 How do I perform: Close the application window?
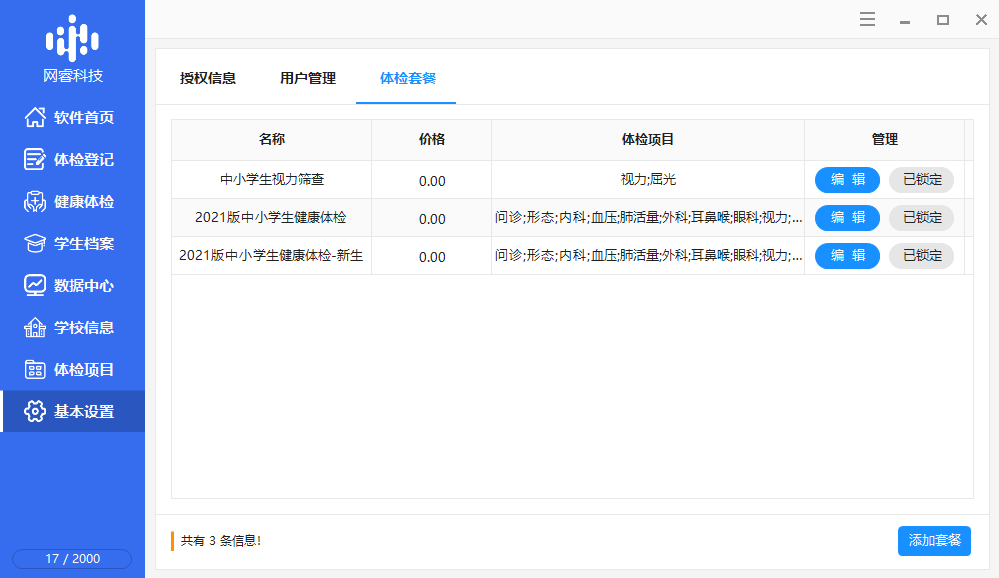(x=981, y=20)
